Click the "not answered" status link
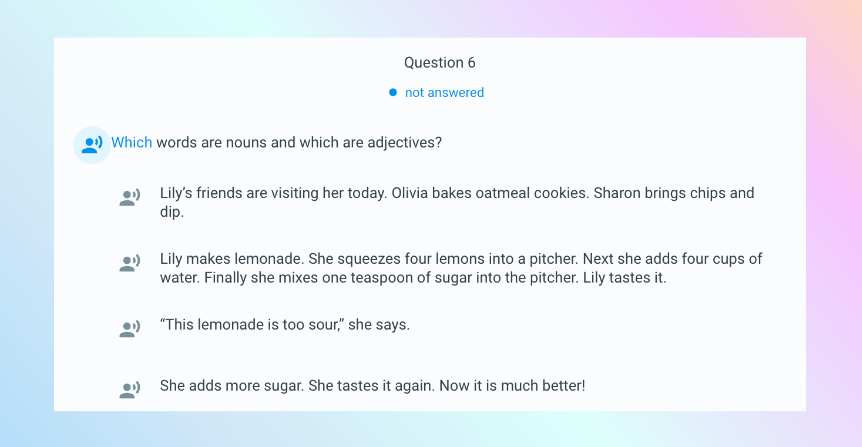 [444, 93]
